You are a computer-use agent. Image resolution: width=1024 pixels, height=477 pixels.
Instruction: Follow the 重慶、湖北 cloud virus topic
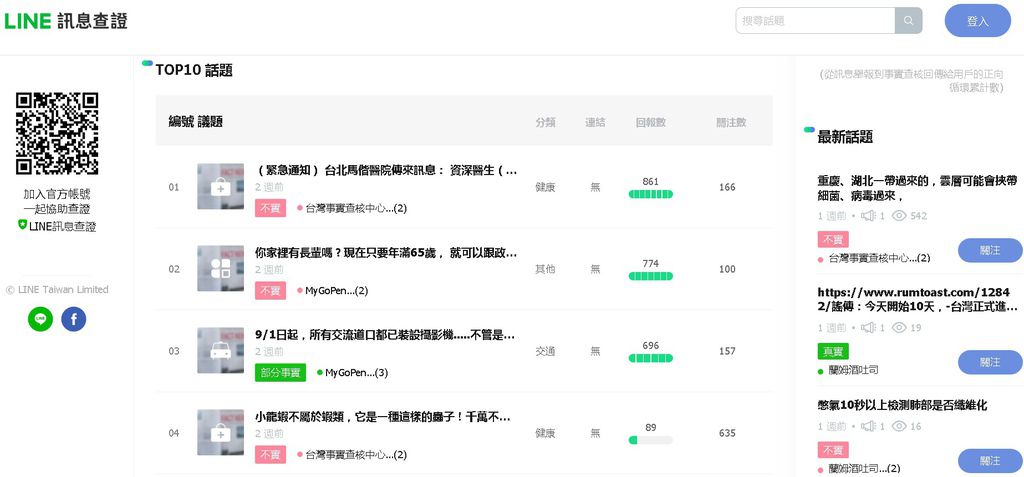click(x=989, y=250)
